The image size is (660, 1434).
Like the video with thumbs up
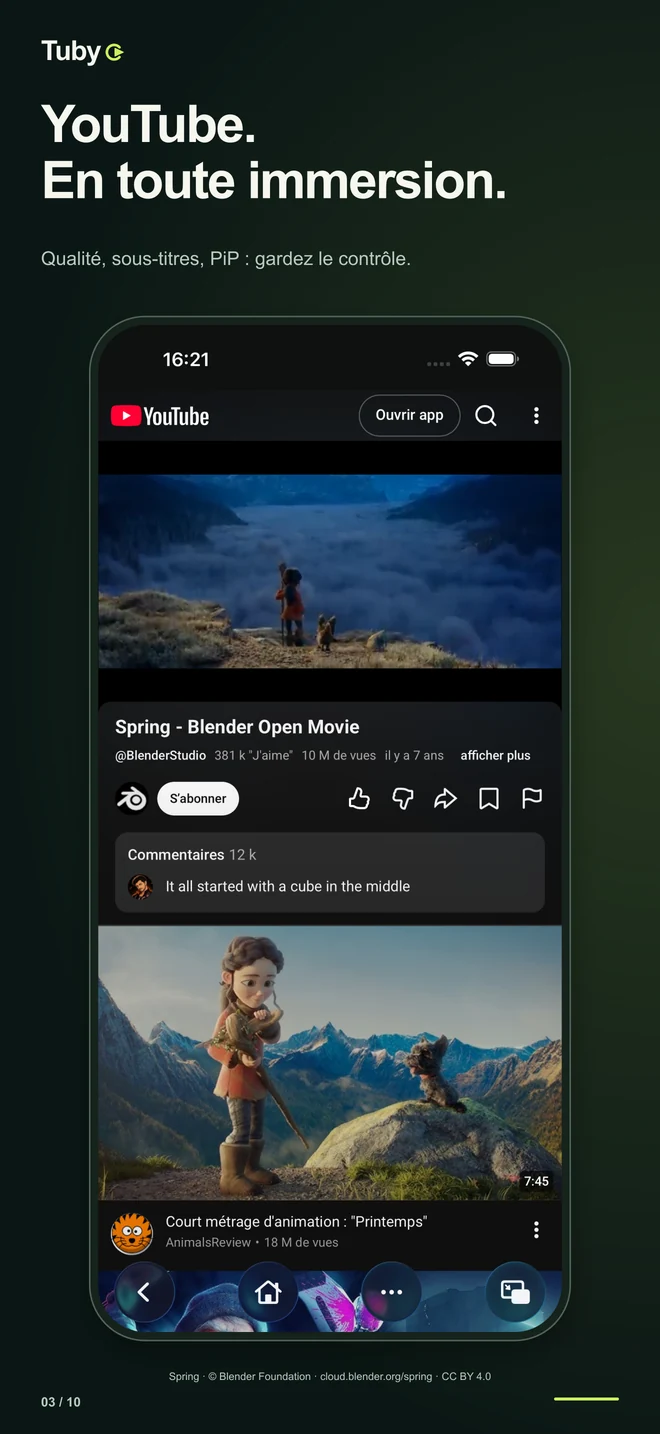(x=359, y=798)
